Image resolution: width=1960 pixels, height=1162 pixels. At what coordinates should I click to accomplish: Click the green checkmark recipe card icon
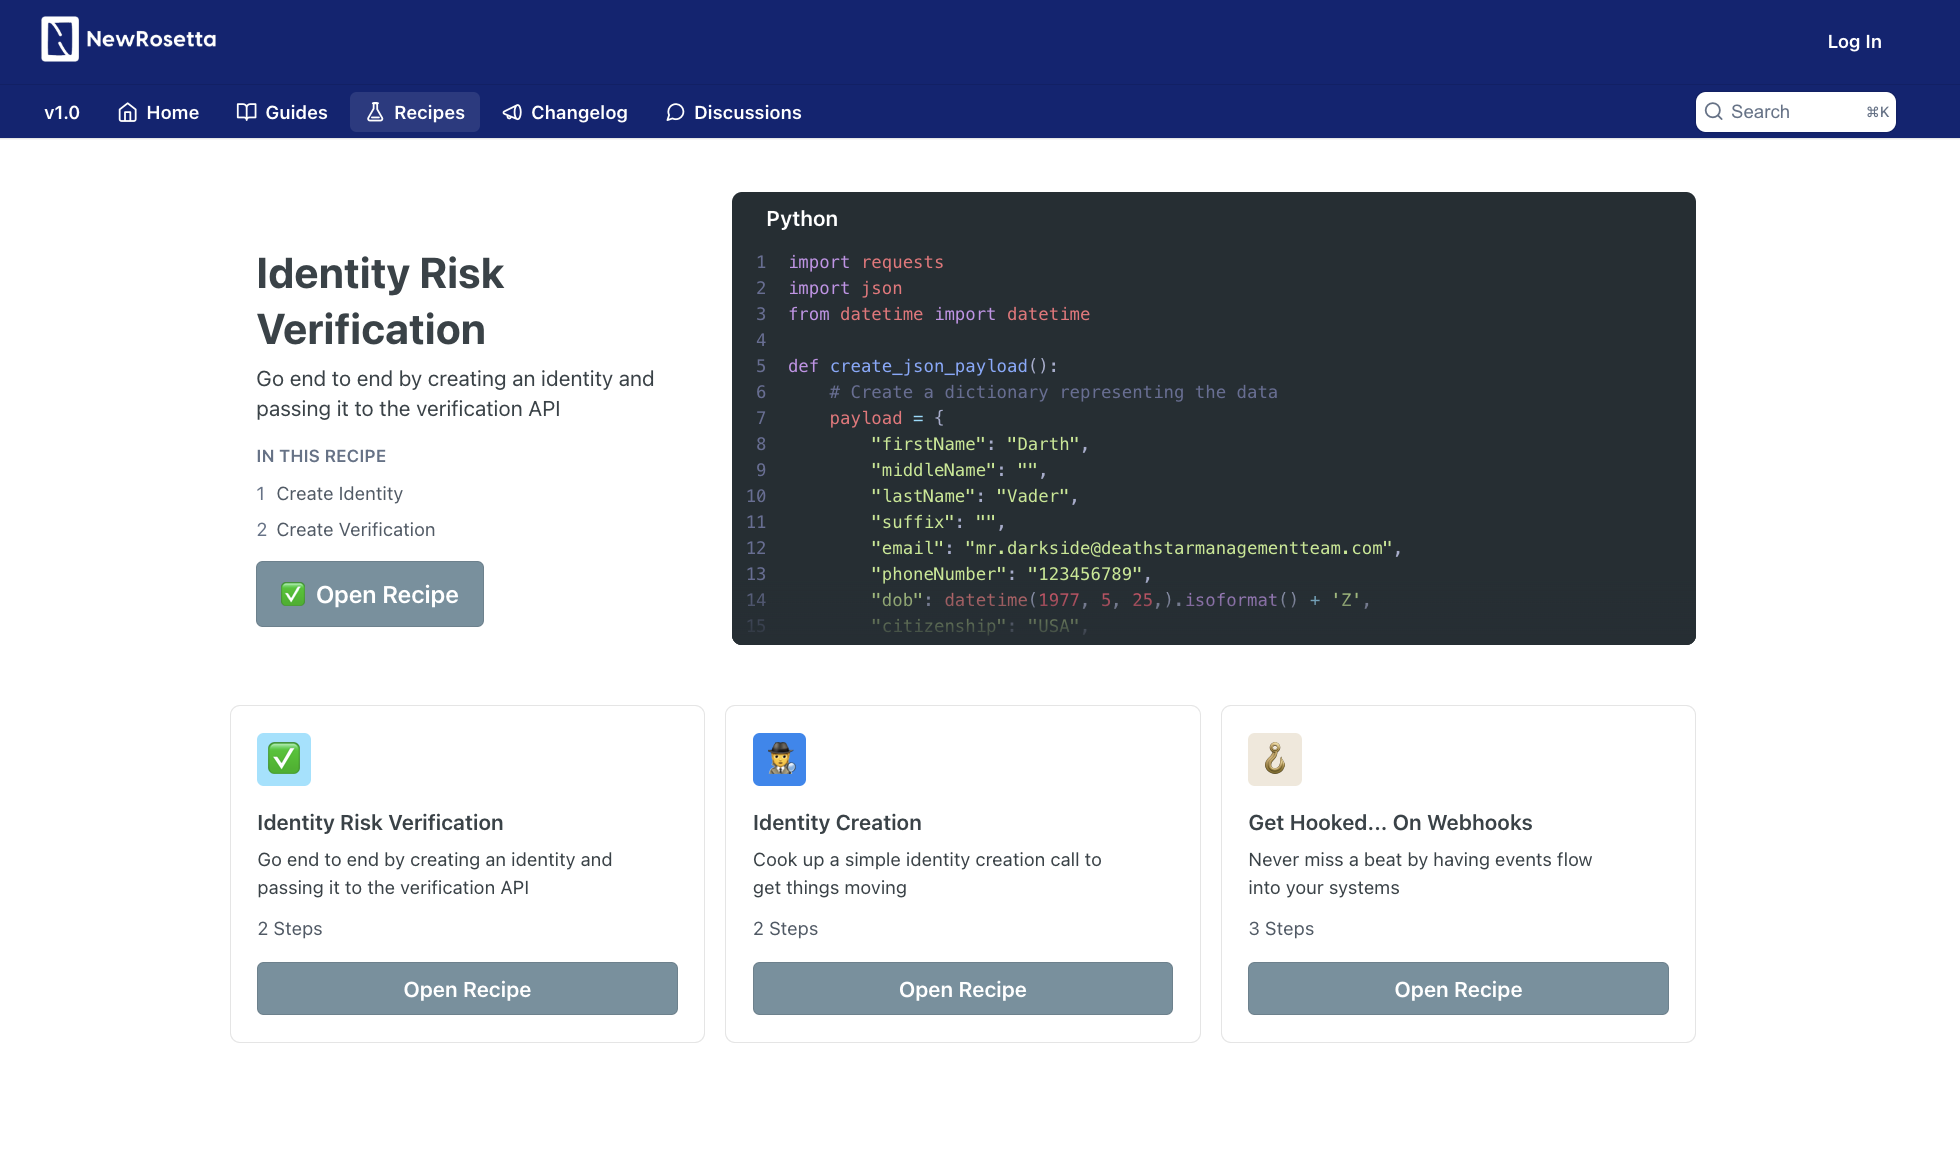[x=284, y=759]
